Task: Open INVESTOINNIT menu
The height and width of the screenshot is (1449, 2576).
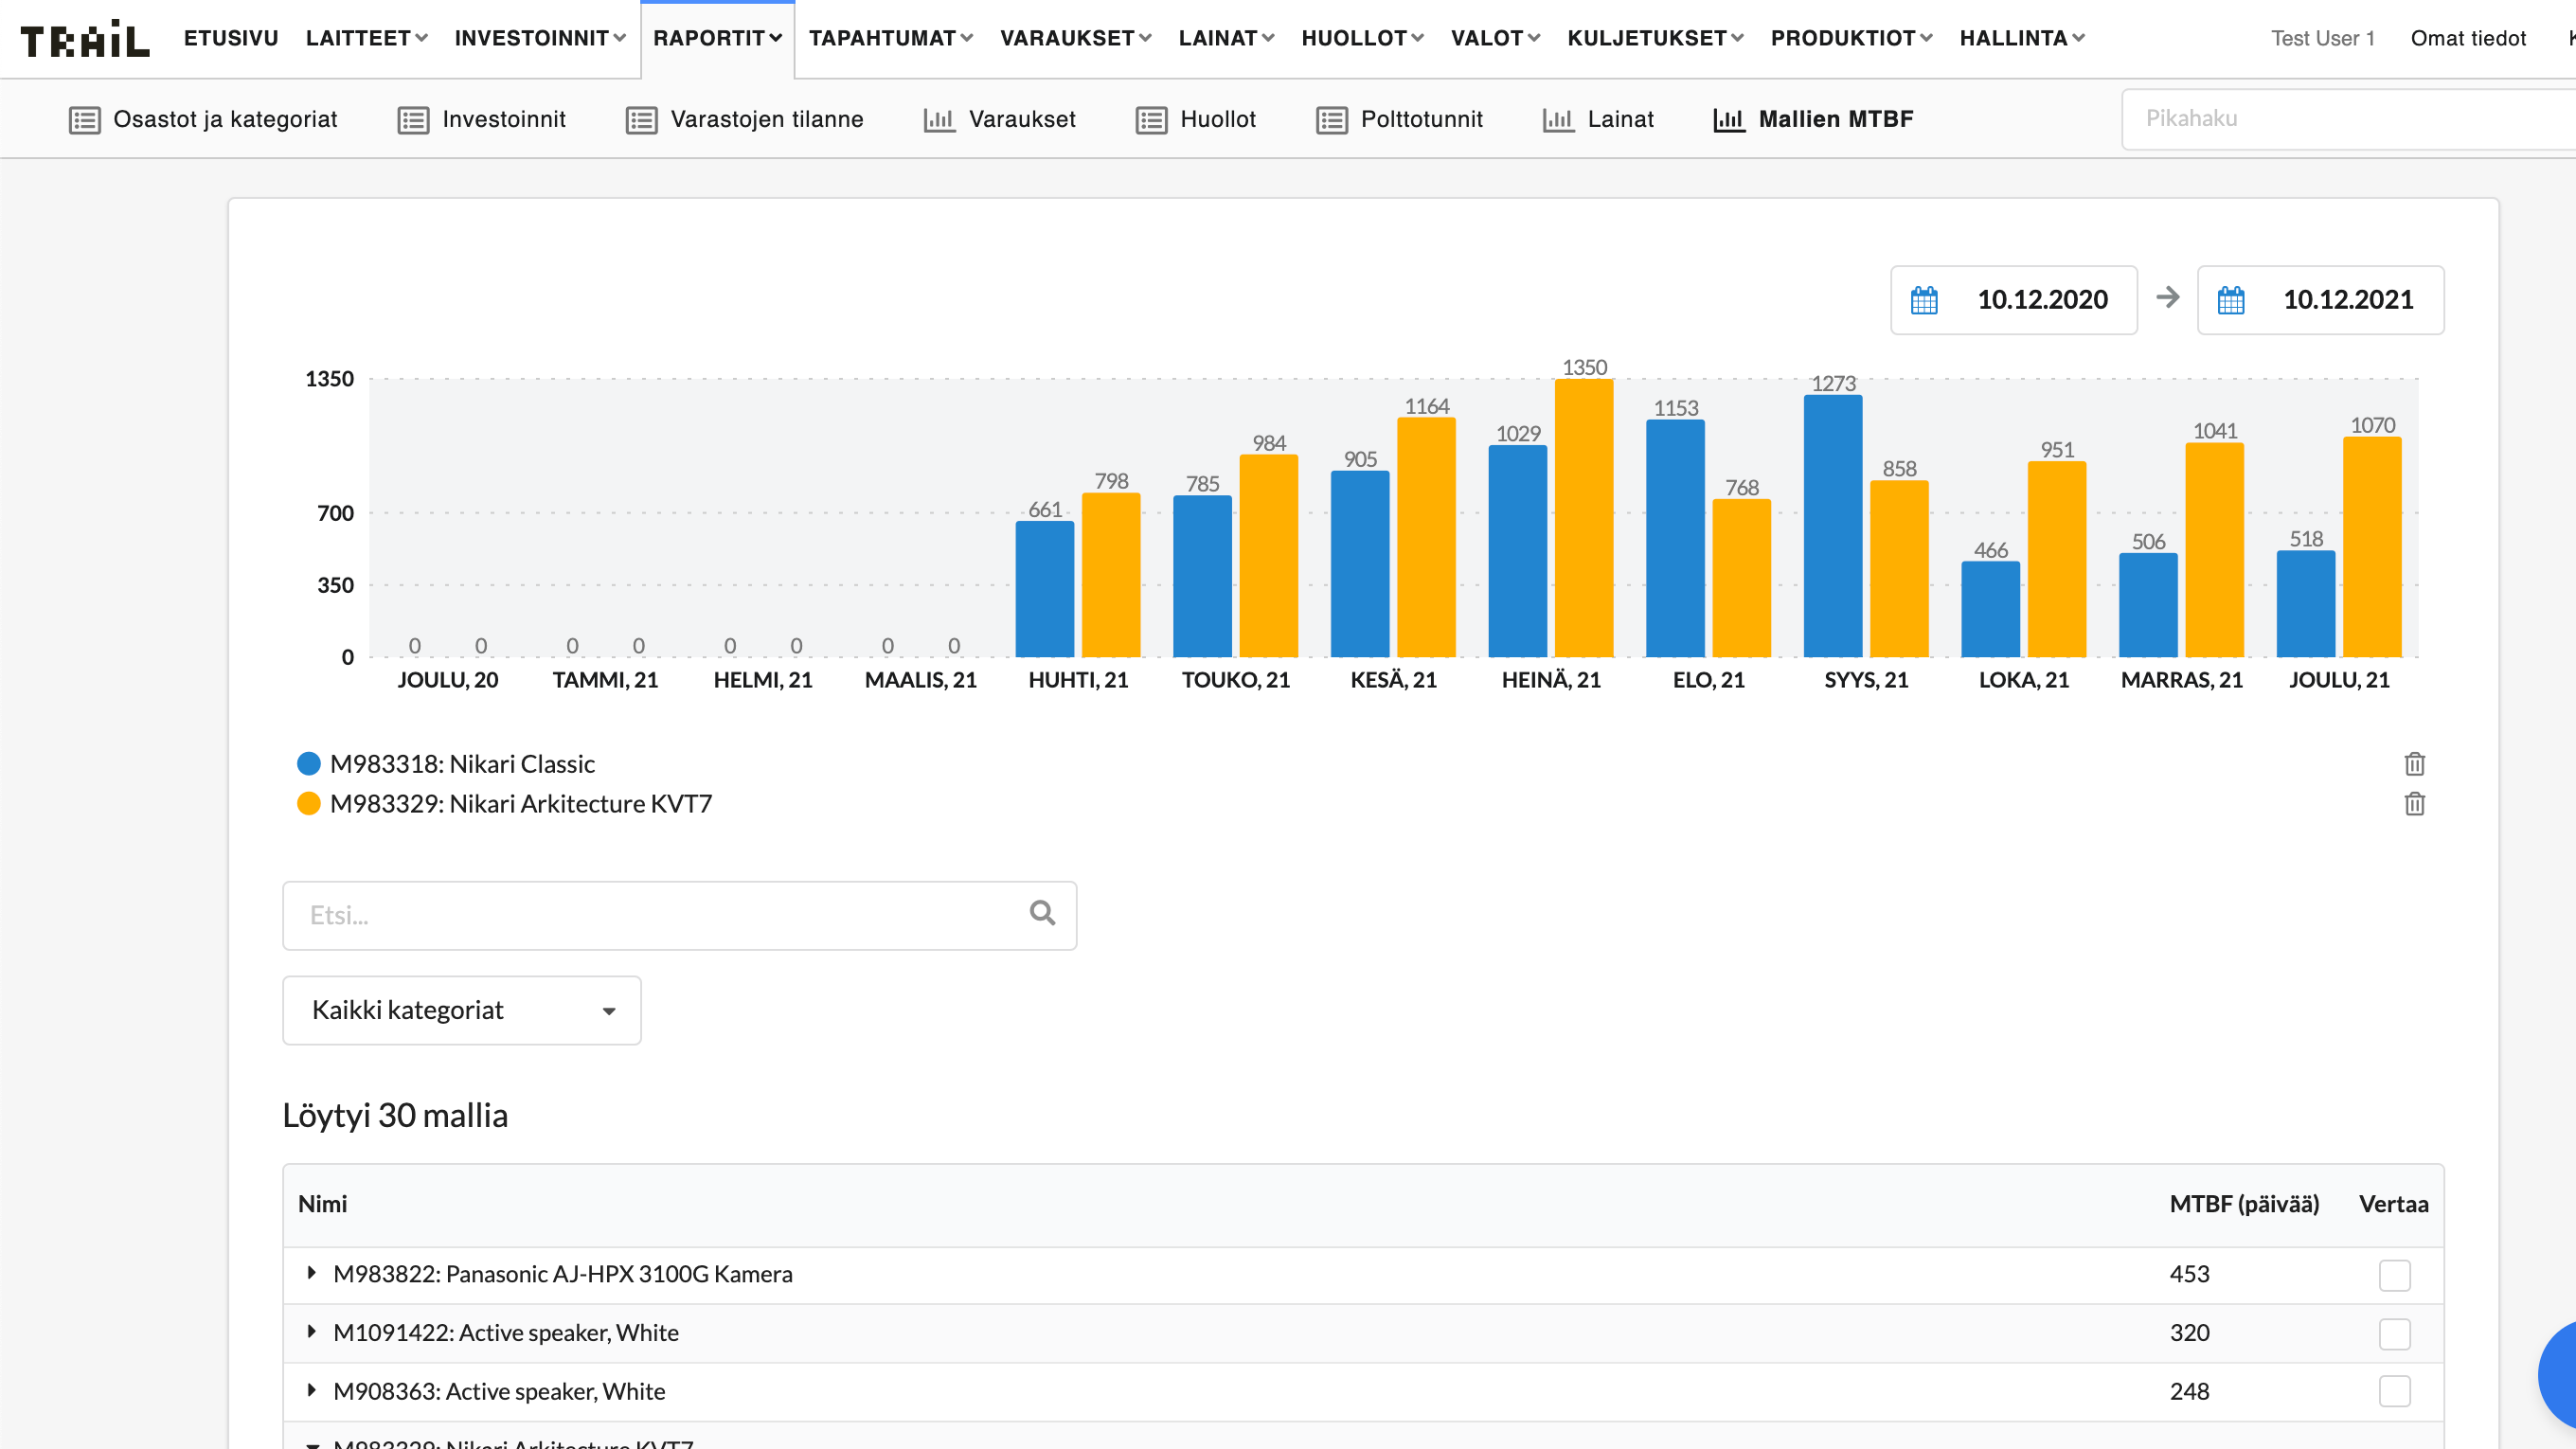Action: tap(540, 38)
